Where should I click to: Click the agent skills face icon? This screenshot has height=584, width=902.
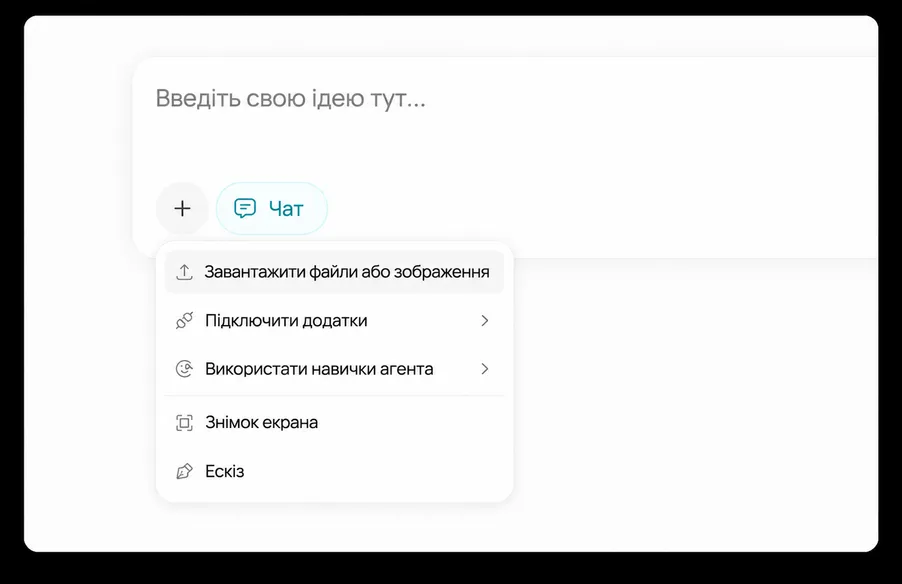pyautogui.click(x=184, y=369)
